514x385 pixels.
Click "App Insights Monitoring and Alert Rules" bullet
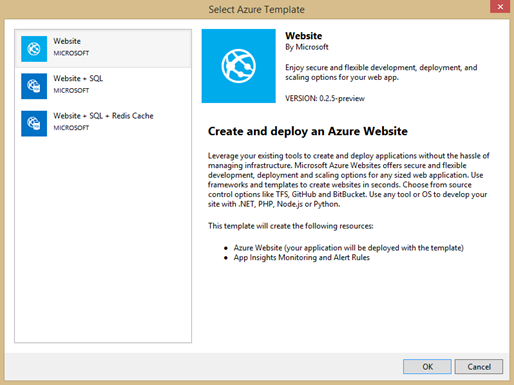click(x=302, y=257)
